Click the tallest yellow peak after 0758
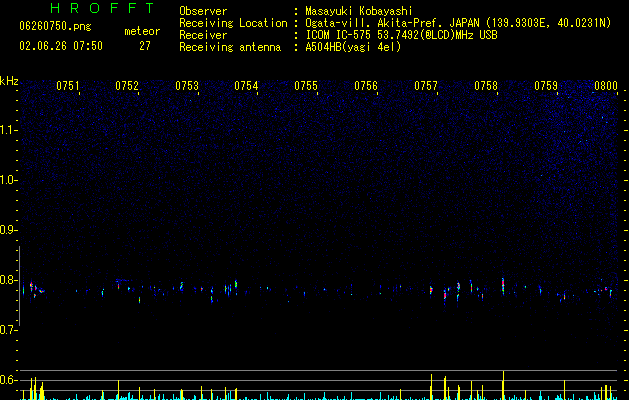The image size is (629, 400). (x=503, y=385)
